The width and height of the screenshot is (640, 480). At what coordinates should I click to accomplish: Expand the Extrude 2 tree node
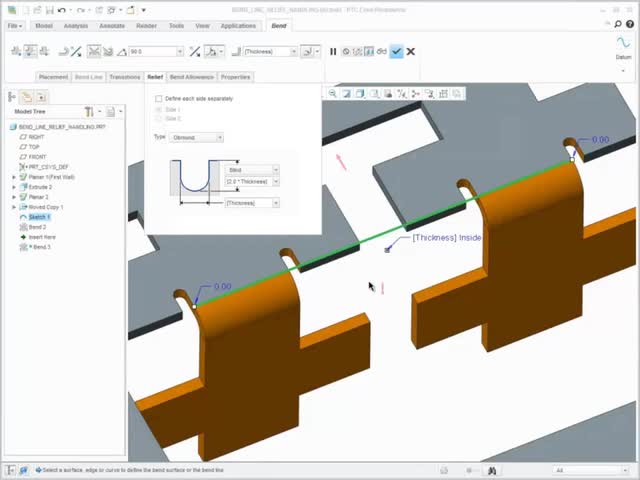click(14, 187)
